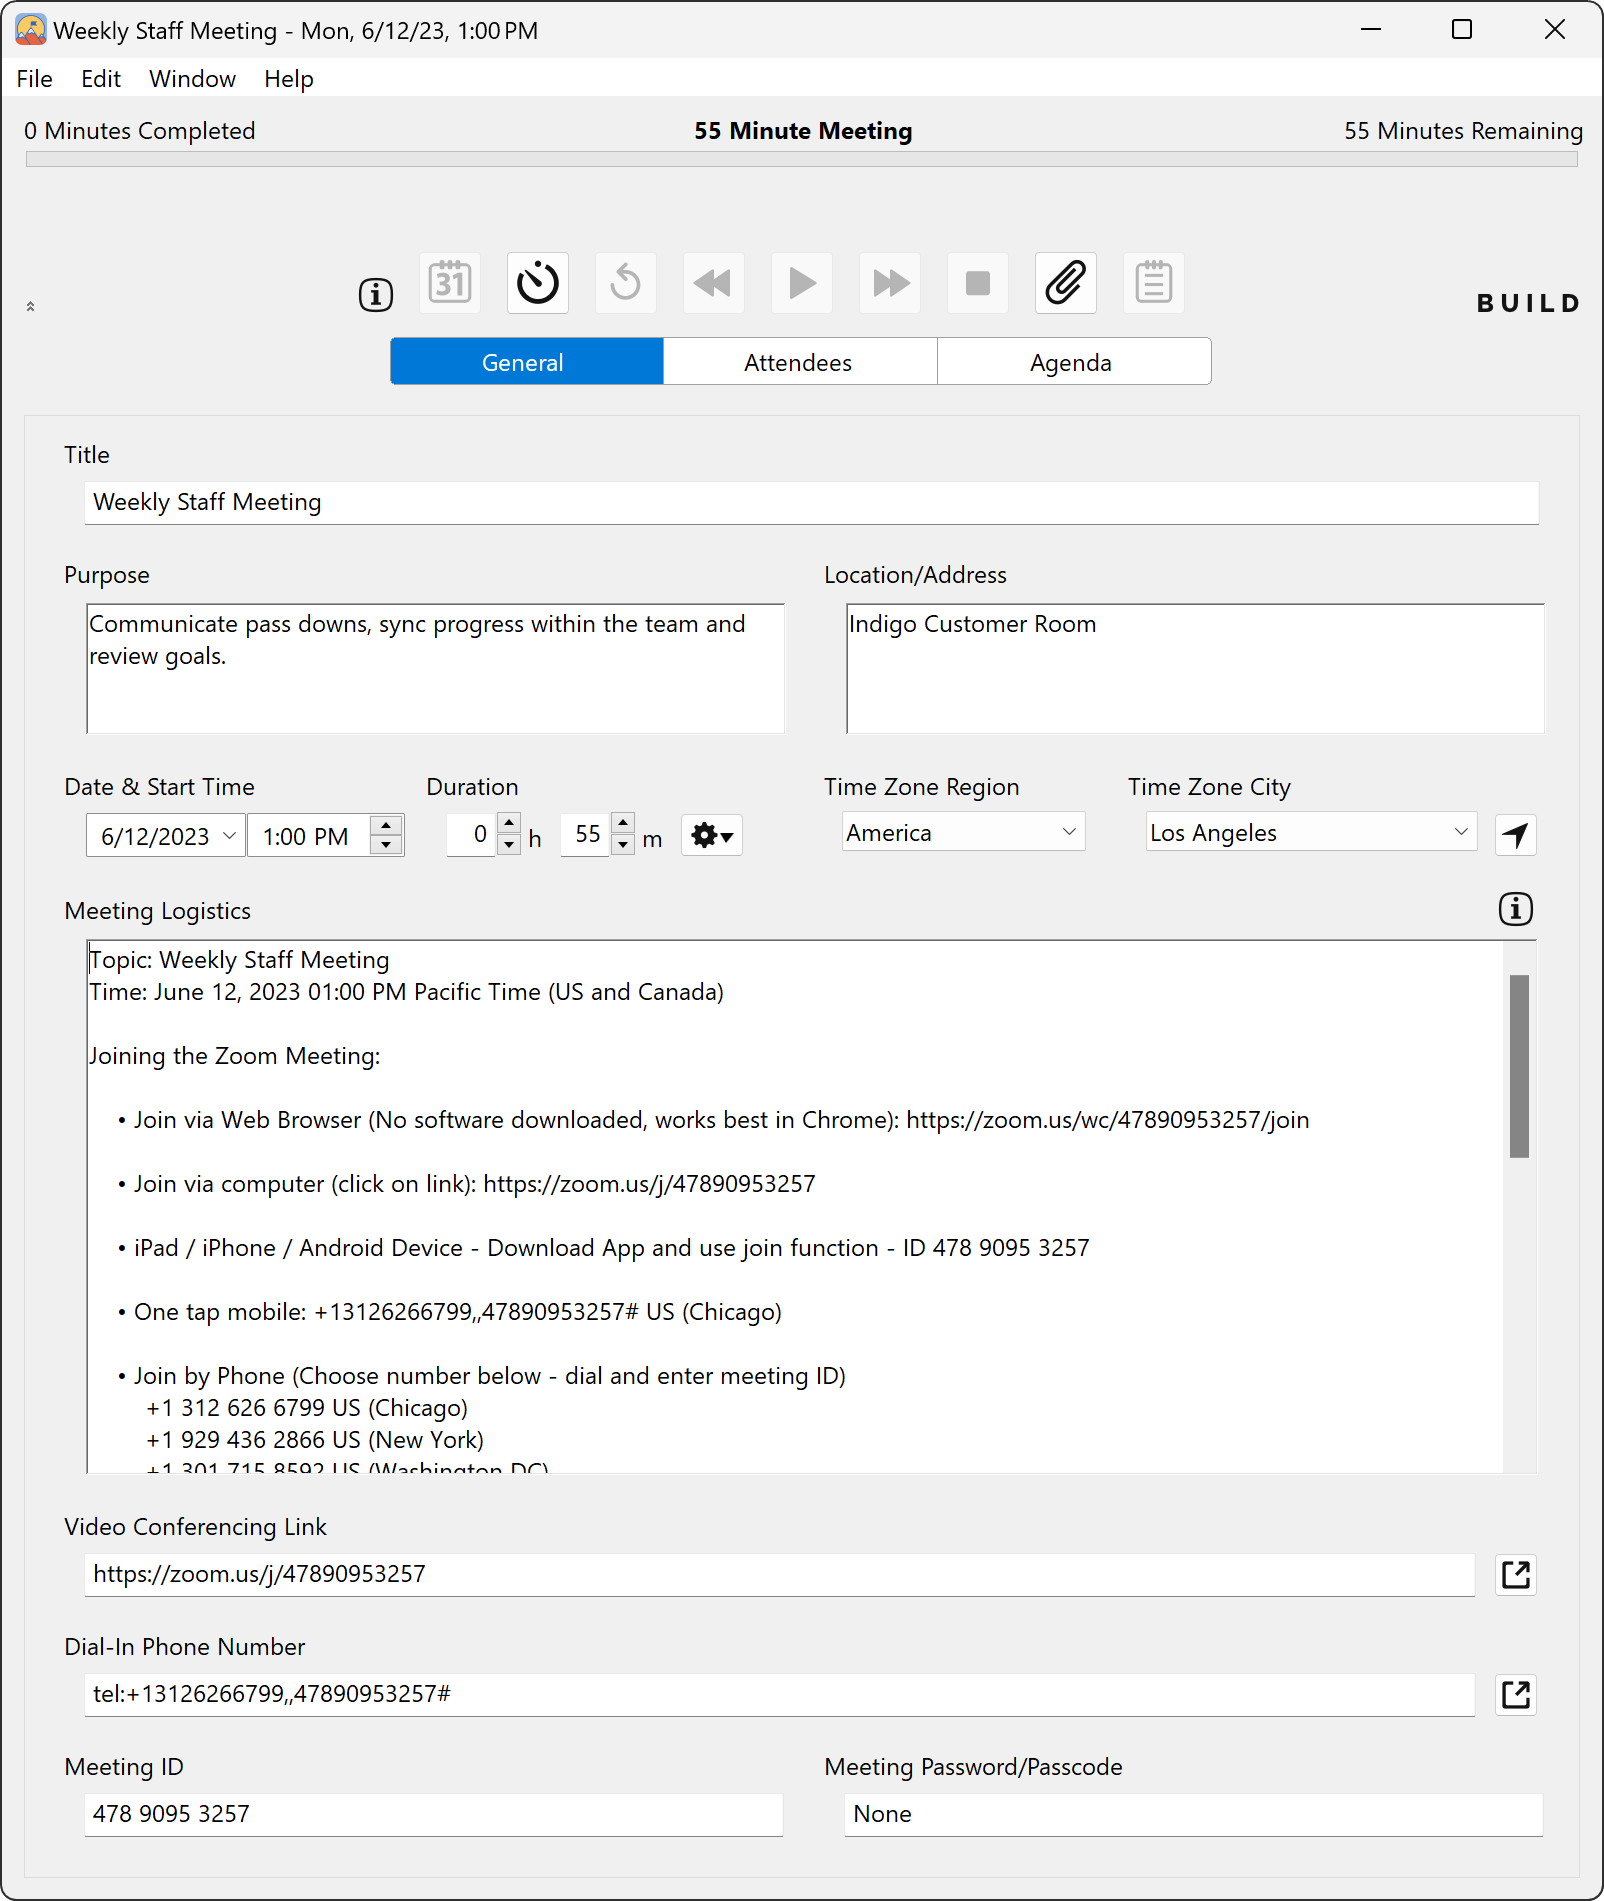Click the Meeting Logistics scrollbar thumb
Screen dimensions: 1604x1901
pos(1519,1065)
